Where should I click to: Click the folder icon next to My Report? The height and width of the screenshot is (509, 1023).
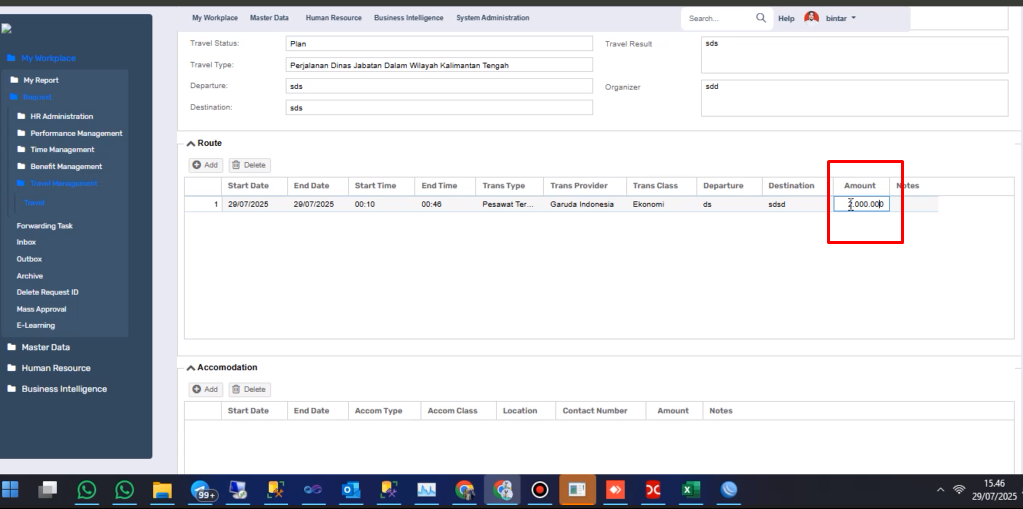click(x=14, y=80)
